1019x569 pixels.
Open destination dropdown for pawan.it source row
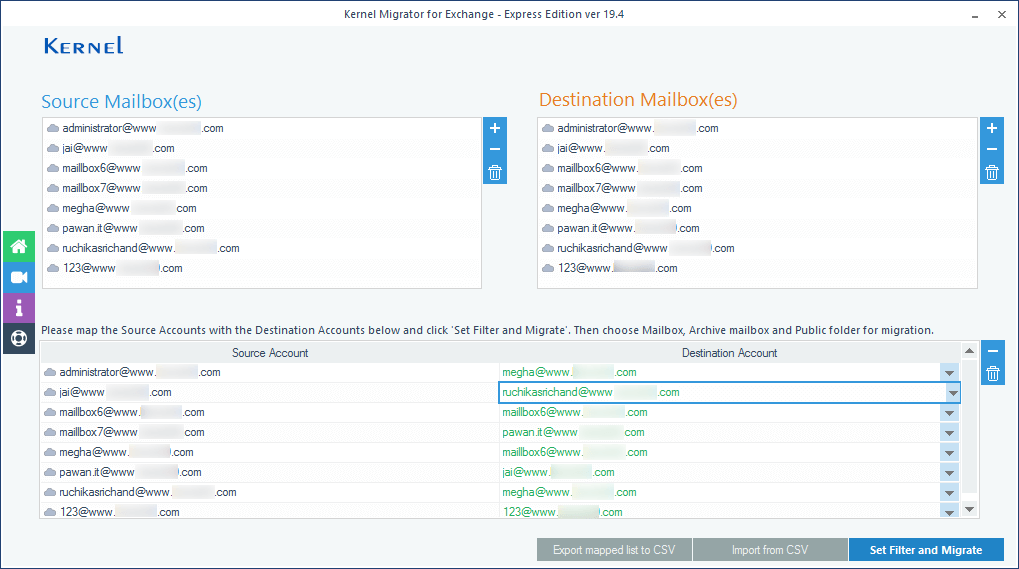(x=949, y=473)
